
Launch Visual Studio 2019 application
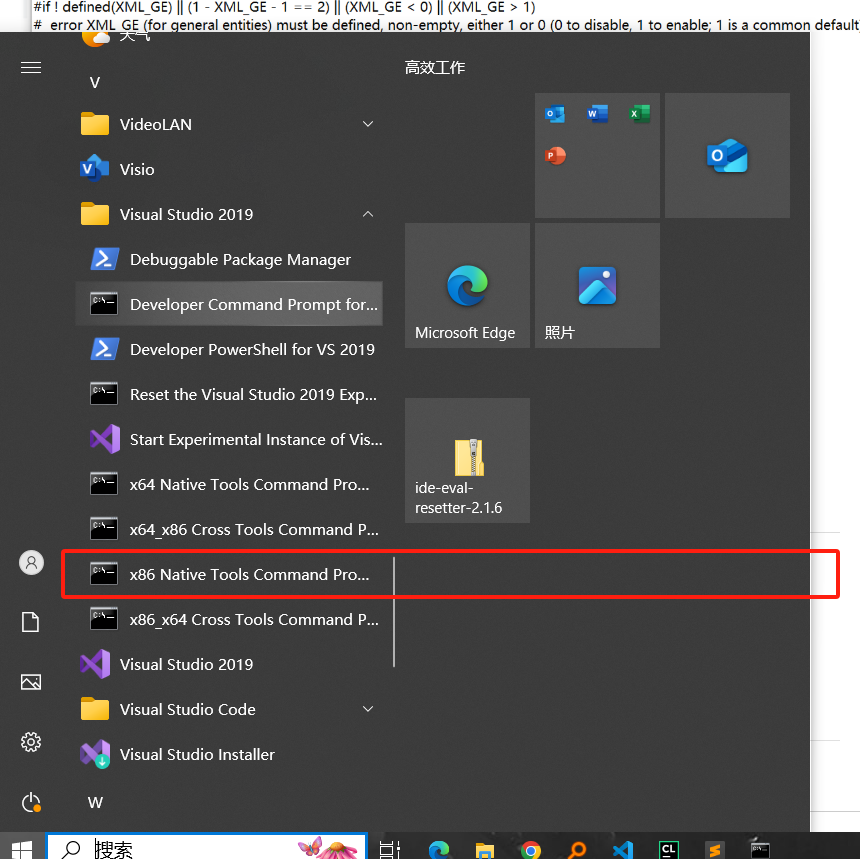coord(229,664)
